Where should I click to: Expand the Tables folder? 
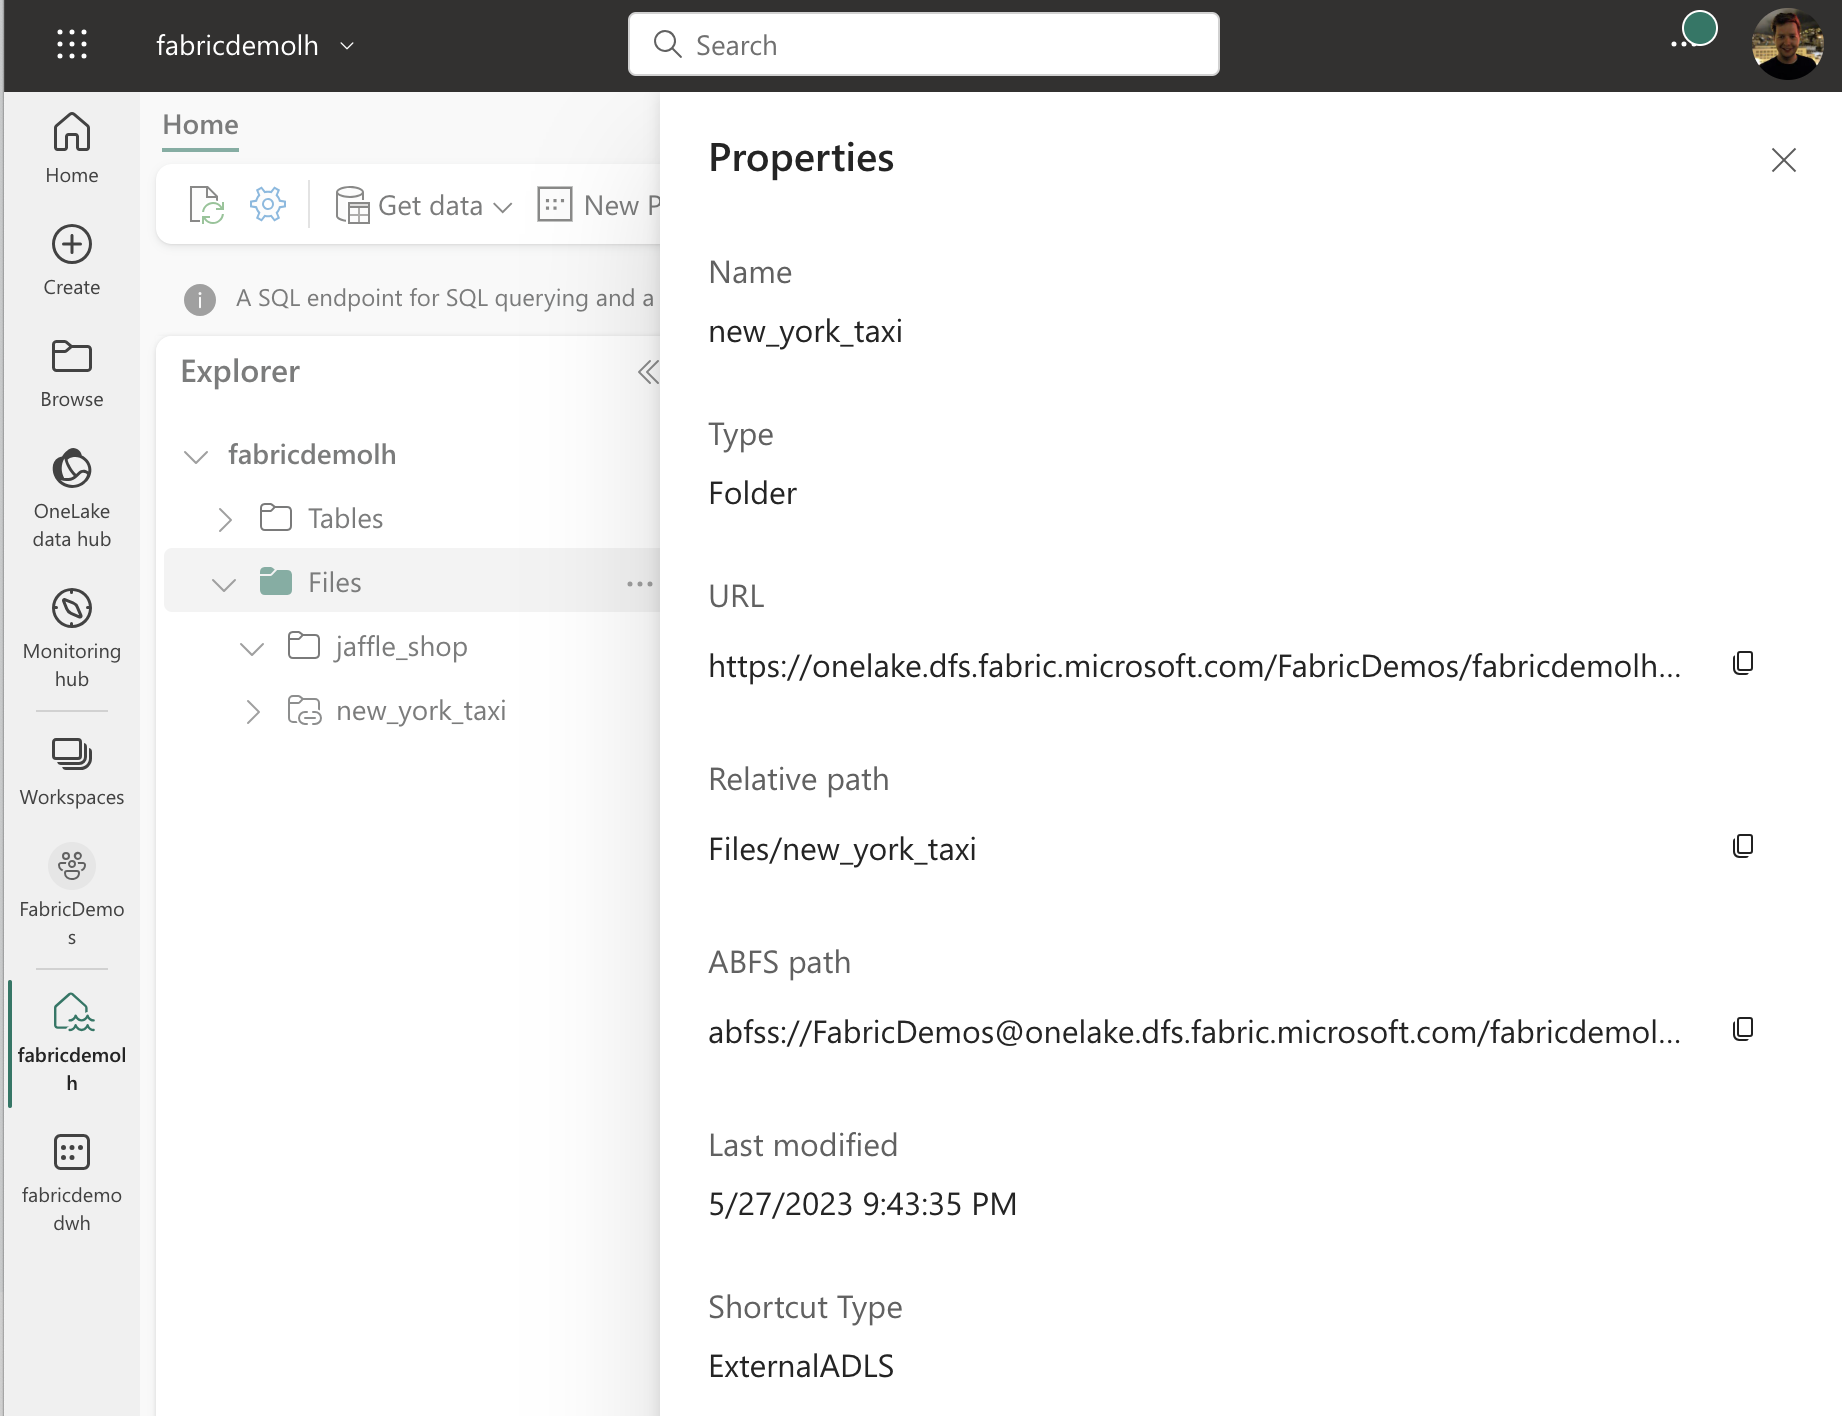pyautogui.click(x=225, y=519)
